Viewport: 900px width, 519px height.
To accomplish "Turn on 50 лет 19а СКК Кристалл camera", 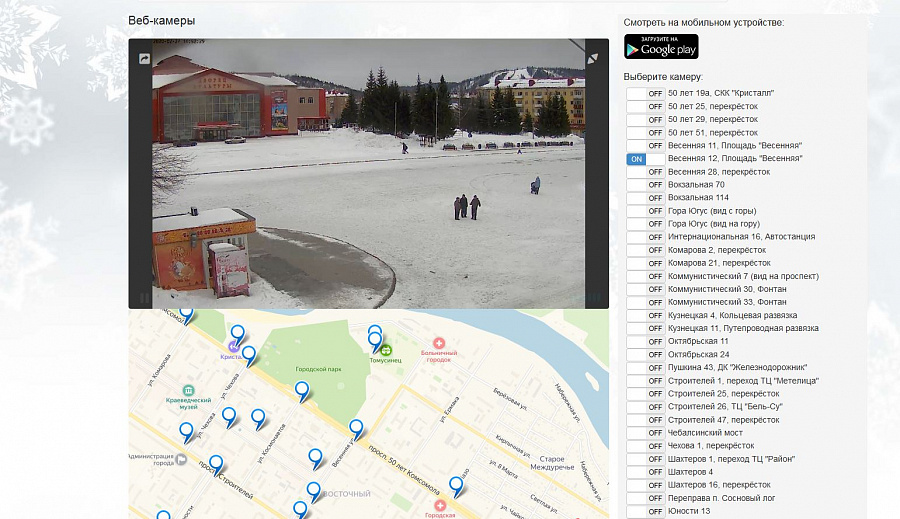I will tap(646, 93).
